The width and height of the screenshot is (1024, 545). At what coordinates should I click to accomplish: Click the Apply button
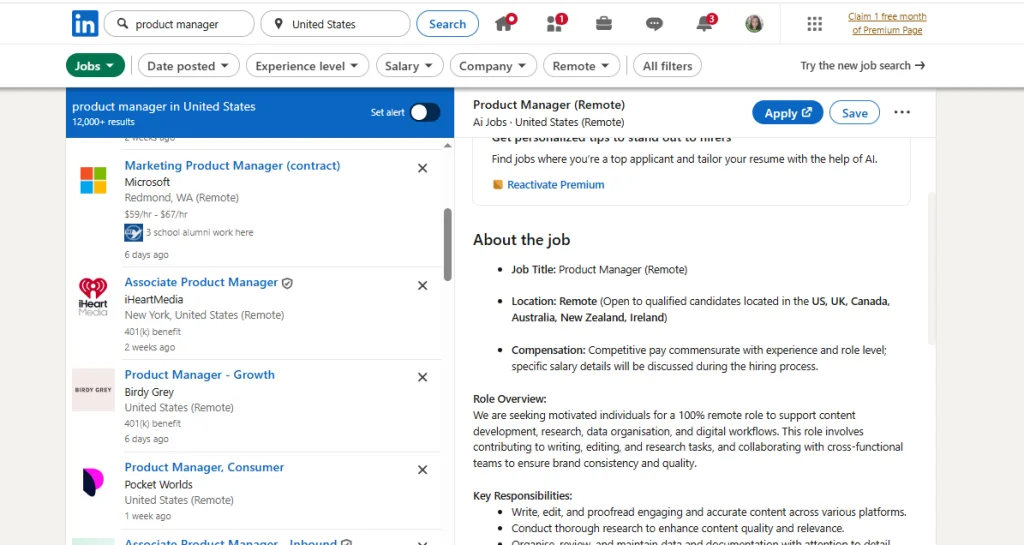point(788,112)
